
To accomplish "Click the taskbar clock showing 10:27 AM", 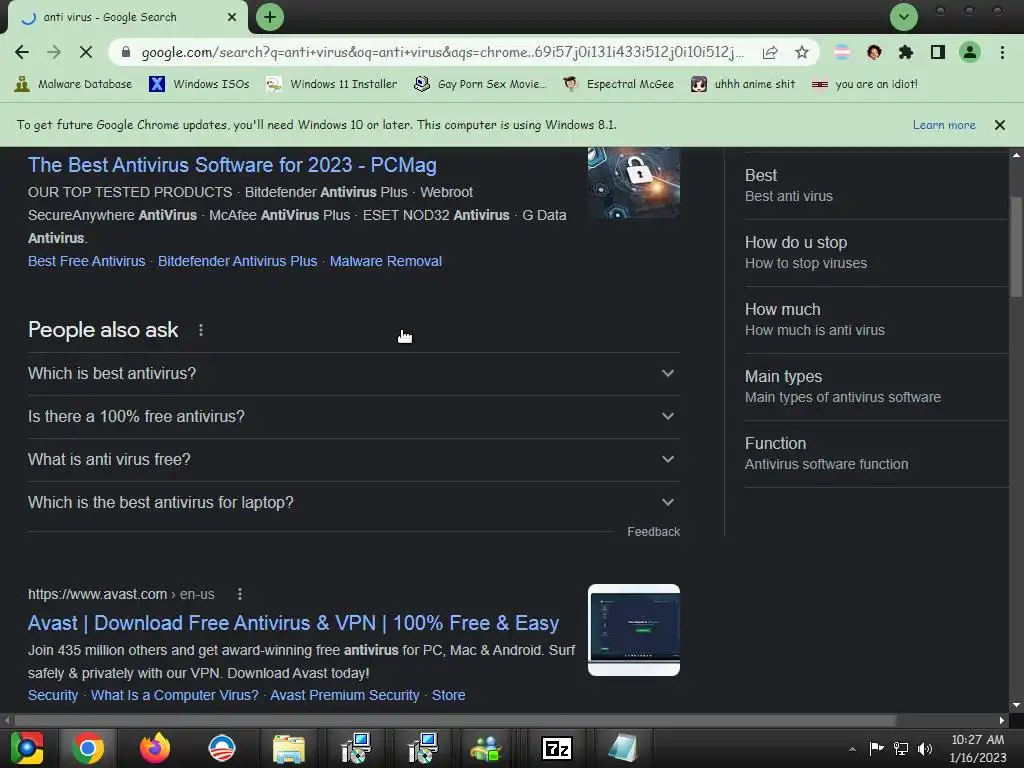I will click(x=978, y=748).
